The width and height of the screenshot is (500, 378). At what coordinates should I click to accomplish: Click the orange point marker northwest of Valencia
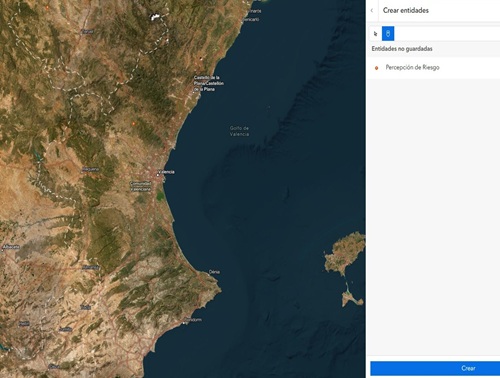click(x=133, y=124)
